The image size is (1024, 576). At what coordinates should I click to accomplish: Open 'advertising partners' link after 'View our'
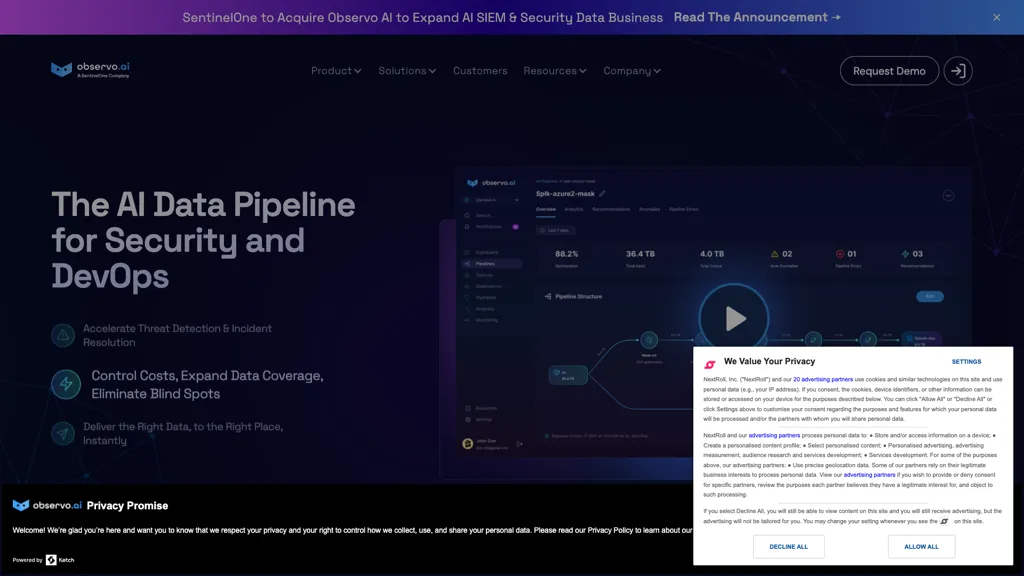coord(869,475)
